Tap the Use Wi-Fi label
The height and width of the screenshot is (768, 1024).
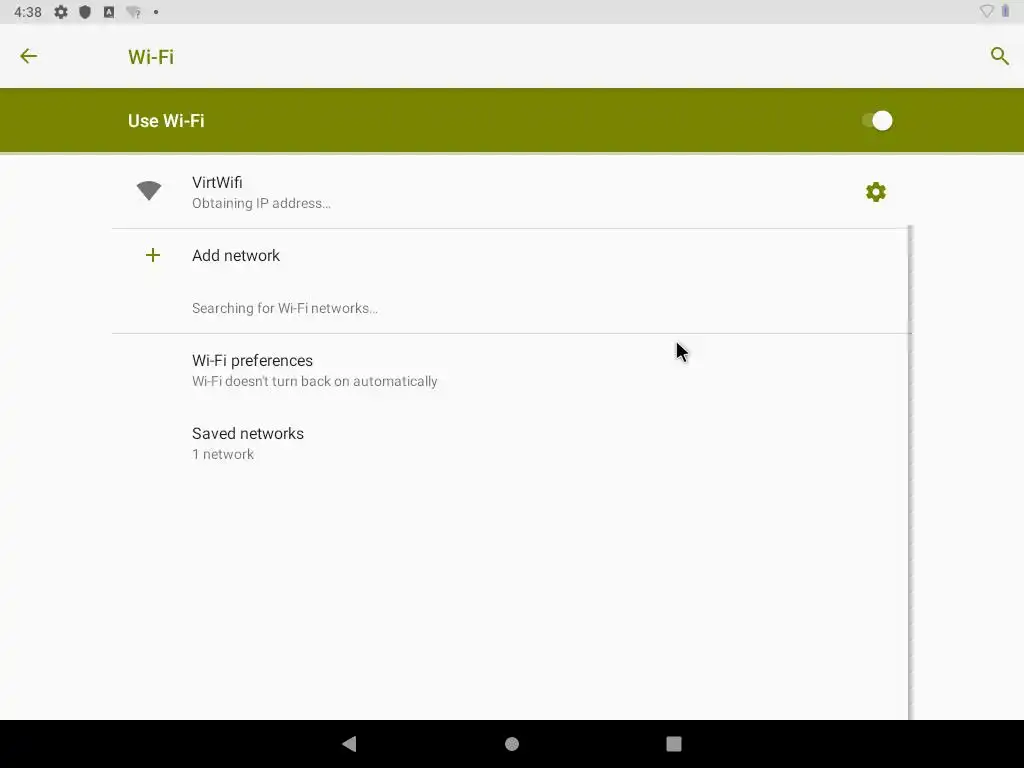(166, 121)
